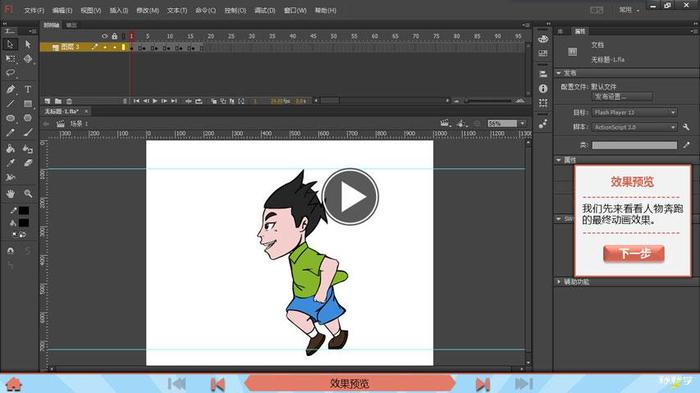Toggle all layers visibility eye icon
The image size is (700, 393).
tap(105, 36)
